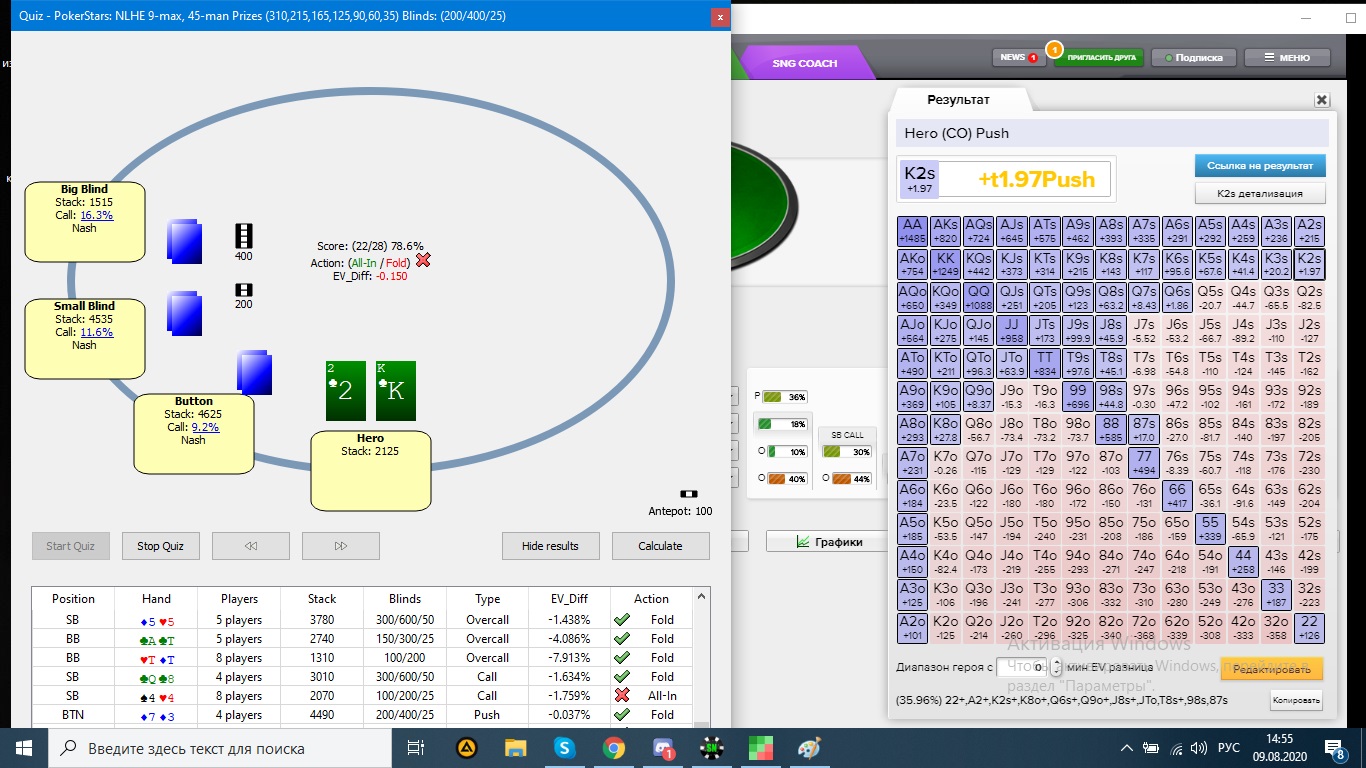Viewport: 1366px width, 768px height.
Task: Click the 30% SB CALL range bar
Action: [x=846, y=451]
